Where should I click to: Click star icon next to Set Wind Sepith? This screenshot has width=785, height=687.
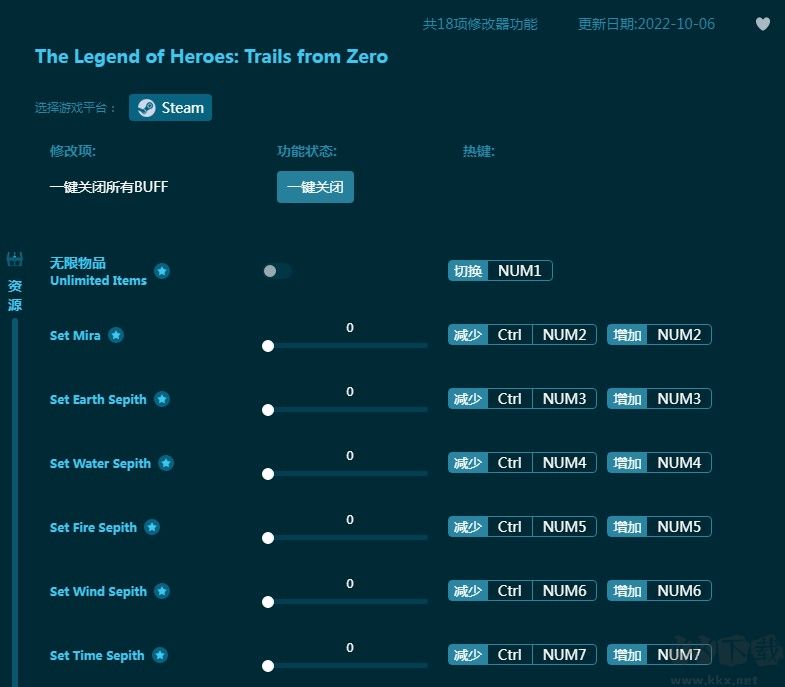[162, 591]
